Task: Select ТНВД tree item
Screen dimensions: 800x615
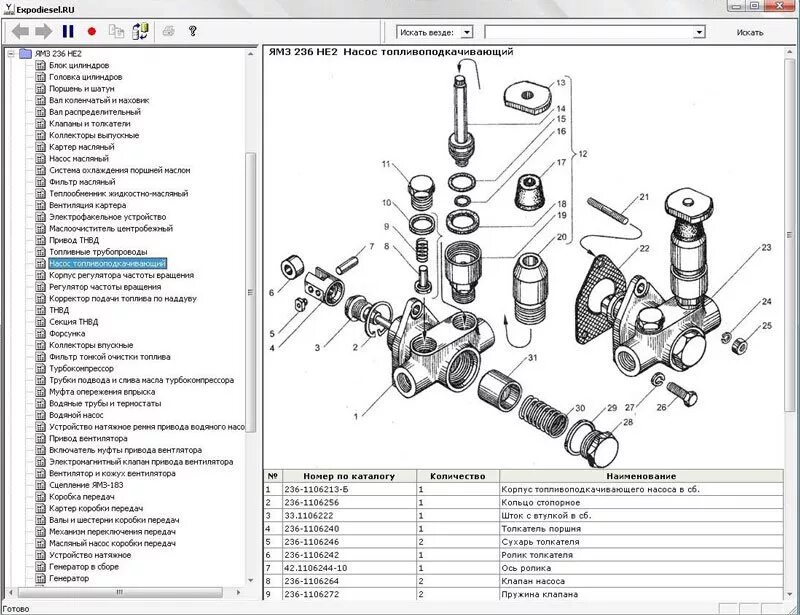Action: pyautogui.click(x=59, y=310)
